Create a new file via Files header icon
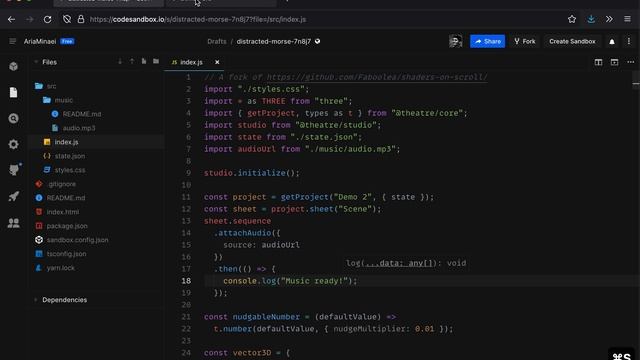This screenshot has width=640, height=360. click(x=144, y=62)
